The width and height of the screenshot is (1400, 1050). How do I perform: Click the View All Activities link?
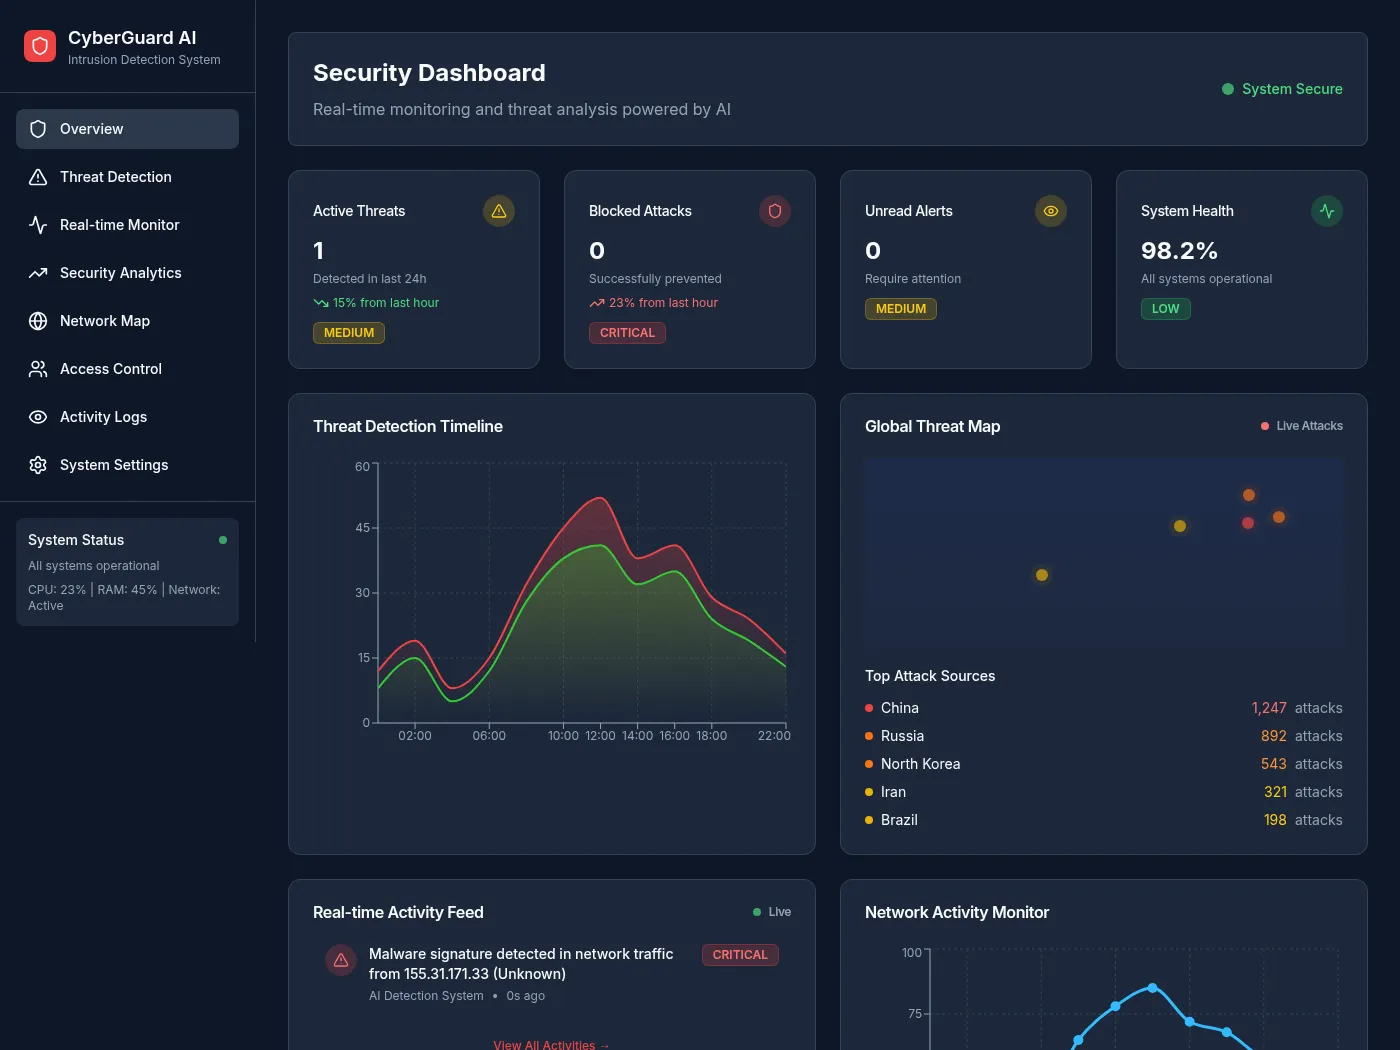(551, 1044)
